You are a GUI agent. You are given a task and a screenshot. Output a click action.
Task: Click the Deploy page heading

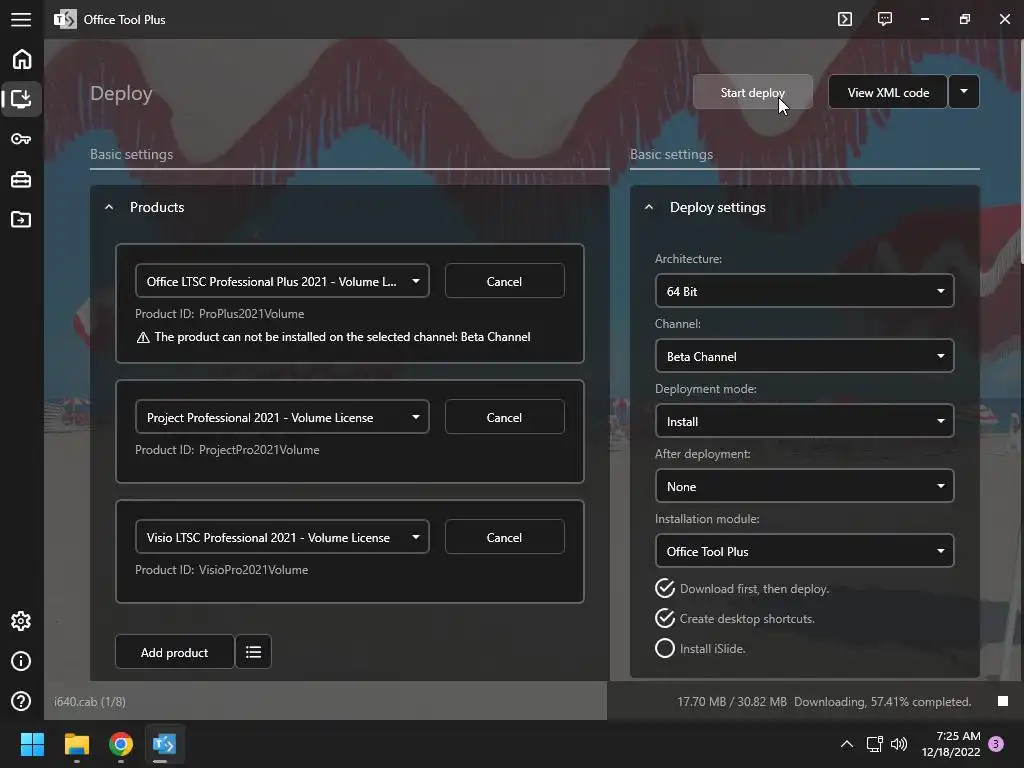pos(121,93)
